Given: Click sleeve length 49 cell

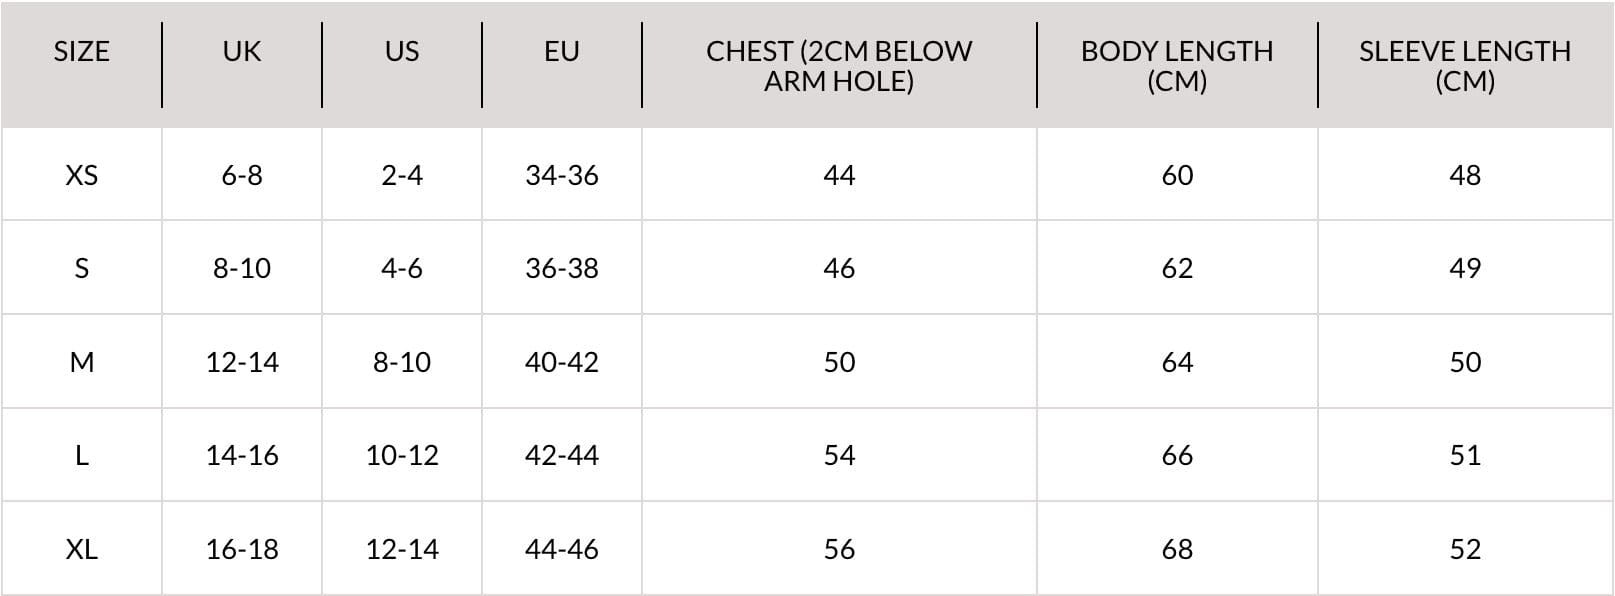Looking at the screenshot, I should (x=1465, y=268).
